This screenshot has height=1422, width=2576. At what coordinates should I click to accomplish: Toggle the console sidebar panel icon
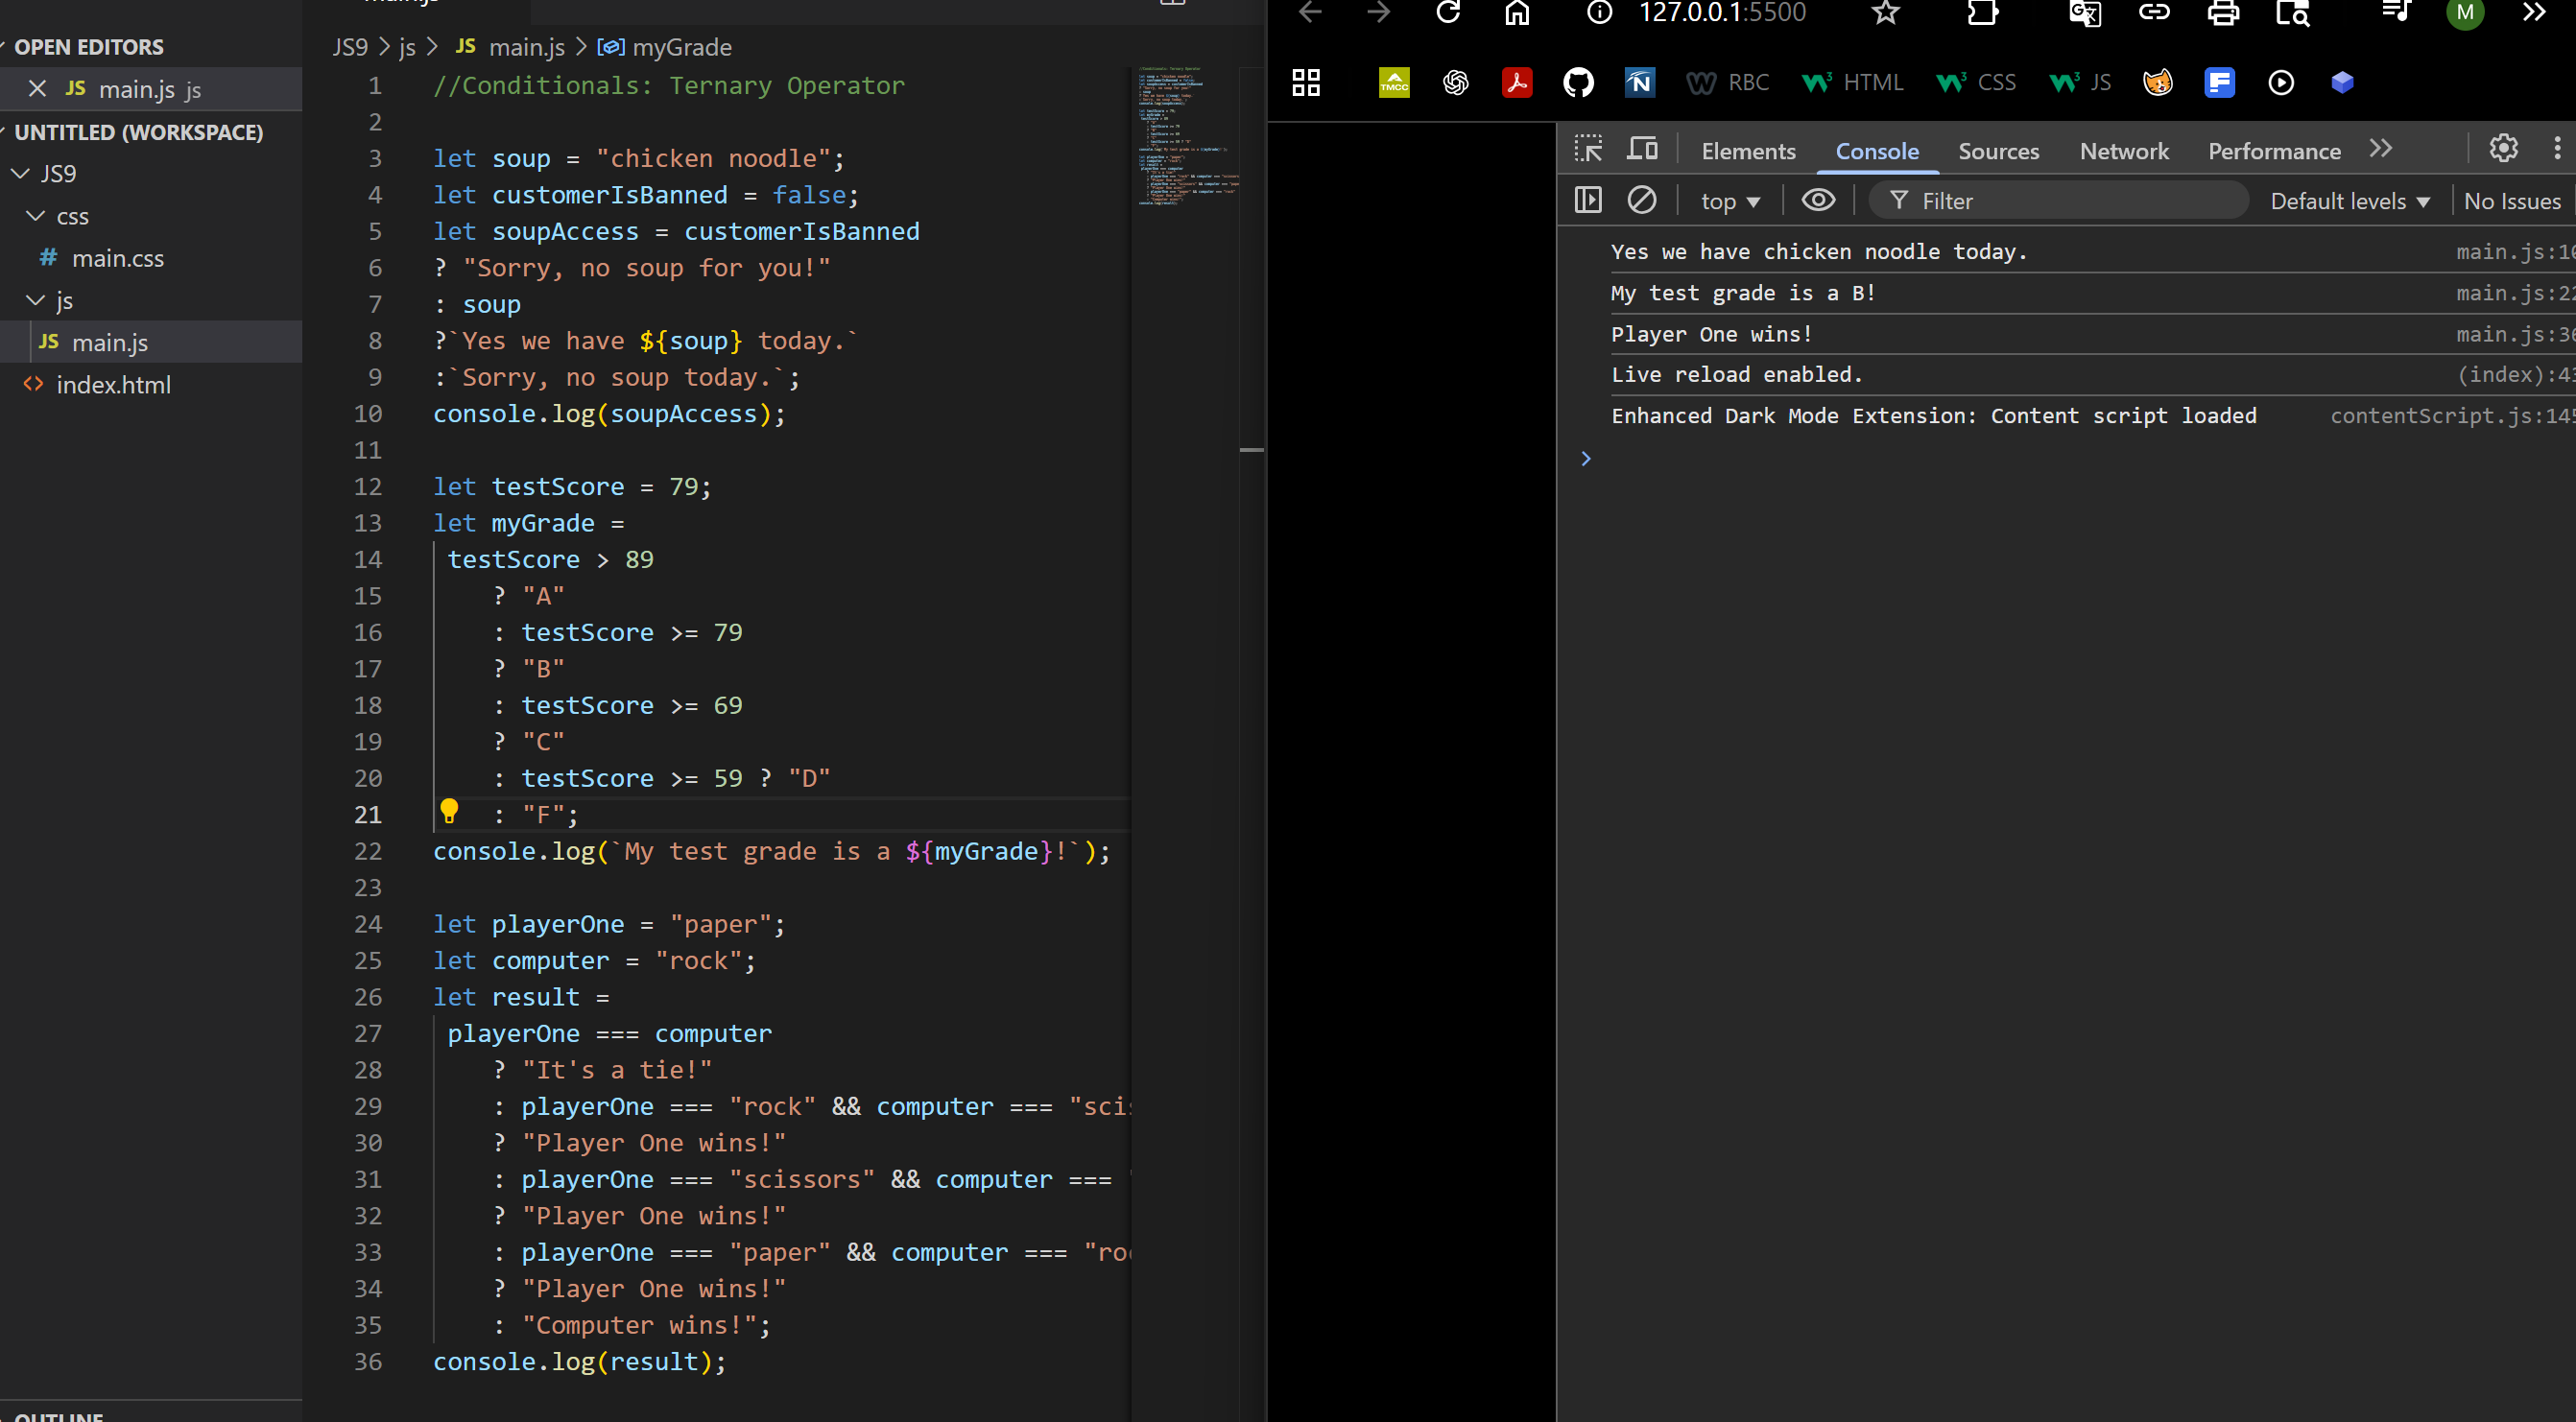coord(1588,200)
